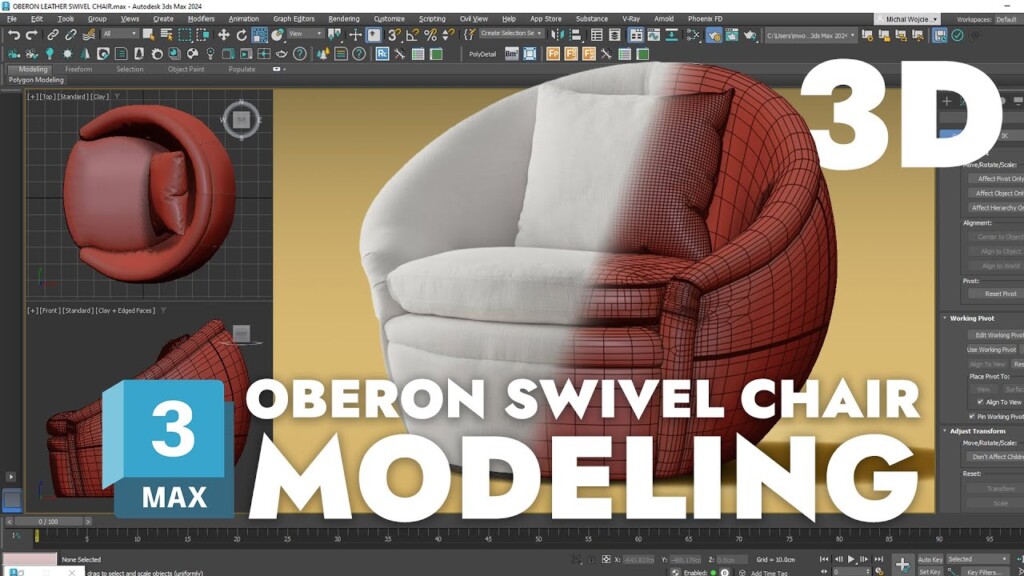Viewport: 1024px width, 576px height.
Task: Open the selection filter All dropdown
Action: click(120, 34)
